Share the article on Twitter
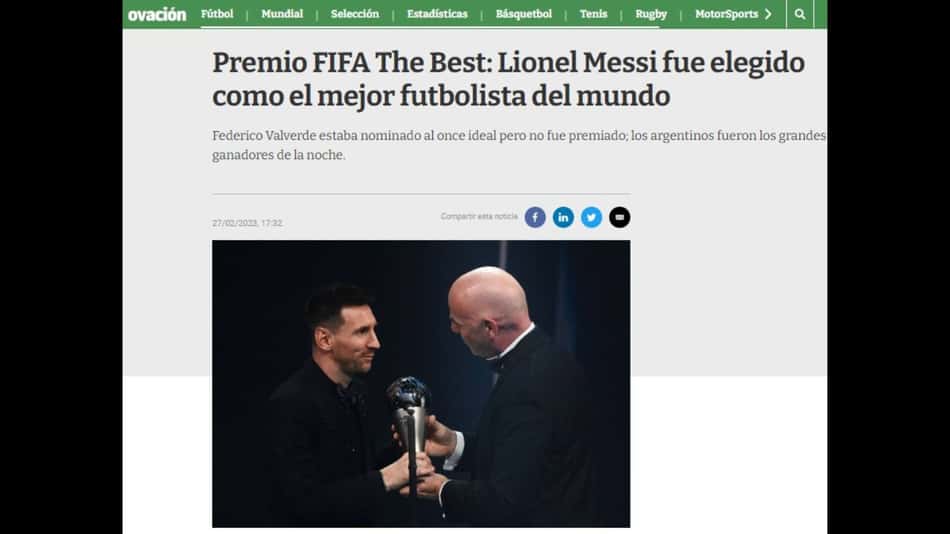The width and height of the screenshot is (950, 534). [591, 217]
